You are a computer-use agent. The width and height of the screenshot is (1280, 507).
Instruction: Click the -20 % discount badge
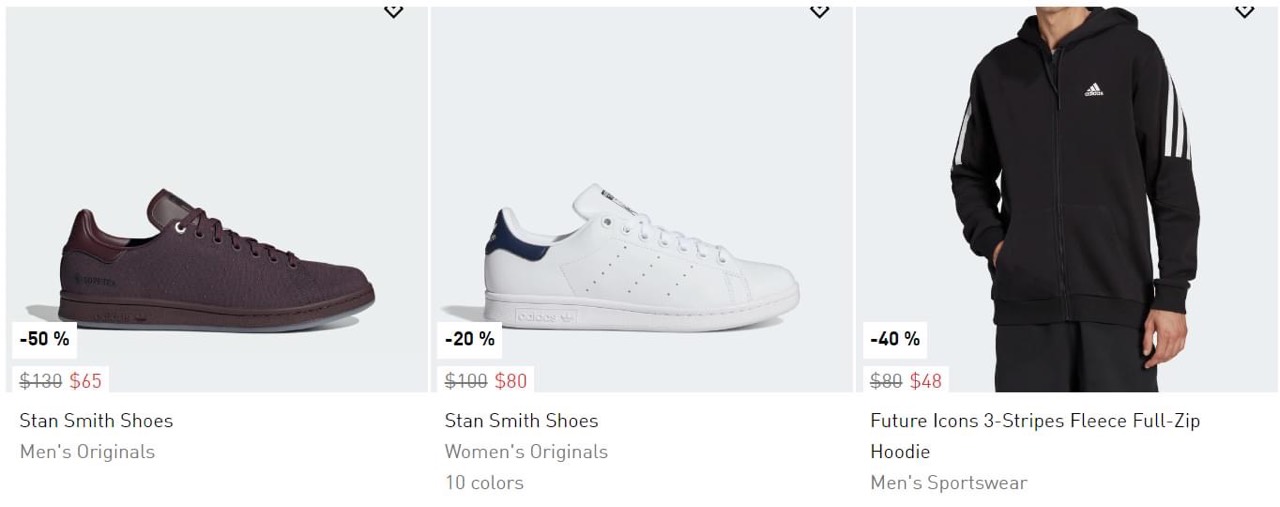click(x=470, y=339)
